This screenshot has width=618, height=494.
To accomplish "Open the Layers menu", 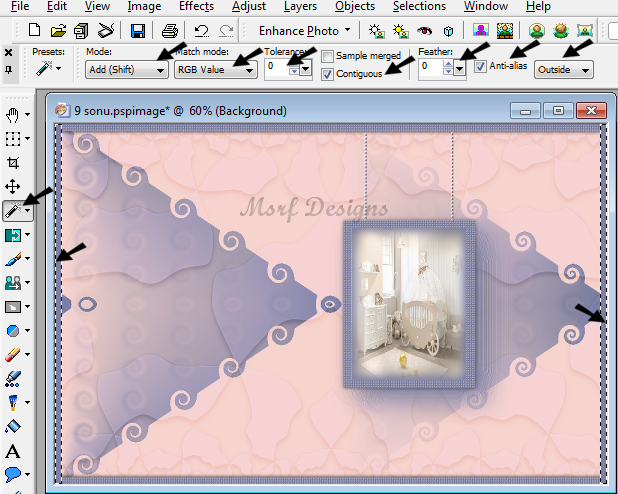I will 300,6.
